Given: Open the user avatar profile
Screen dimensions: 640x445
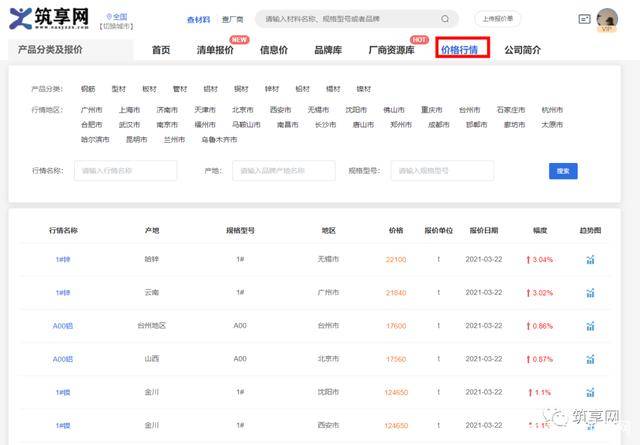Looking at the screenshot, I should coord(607,19).
